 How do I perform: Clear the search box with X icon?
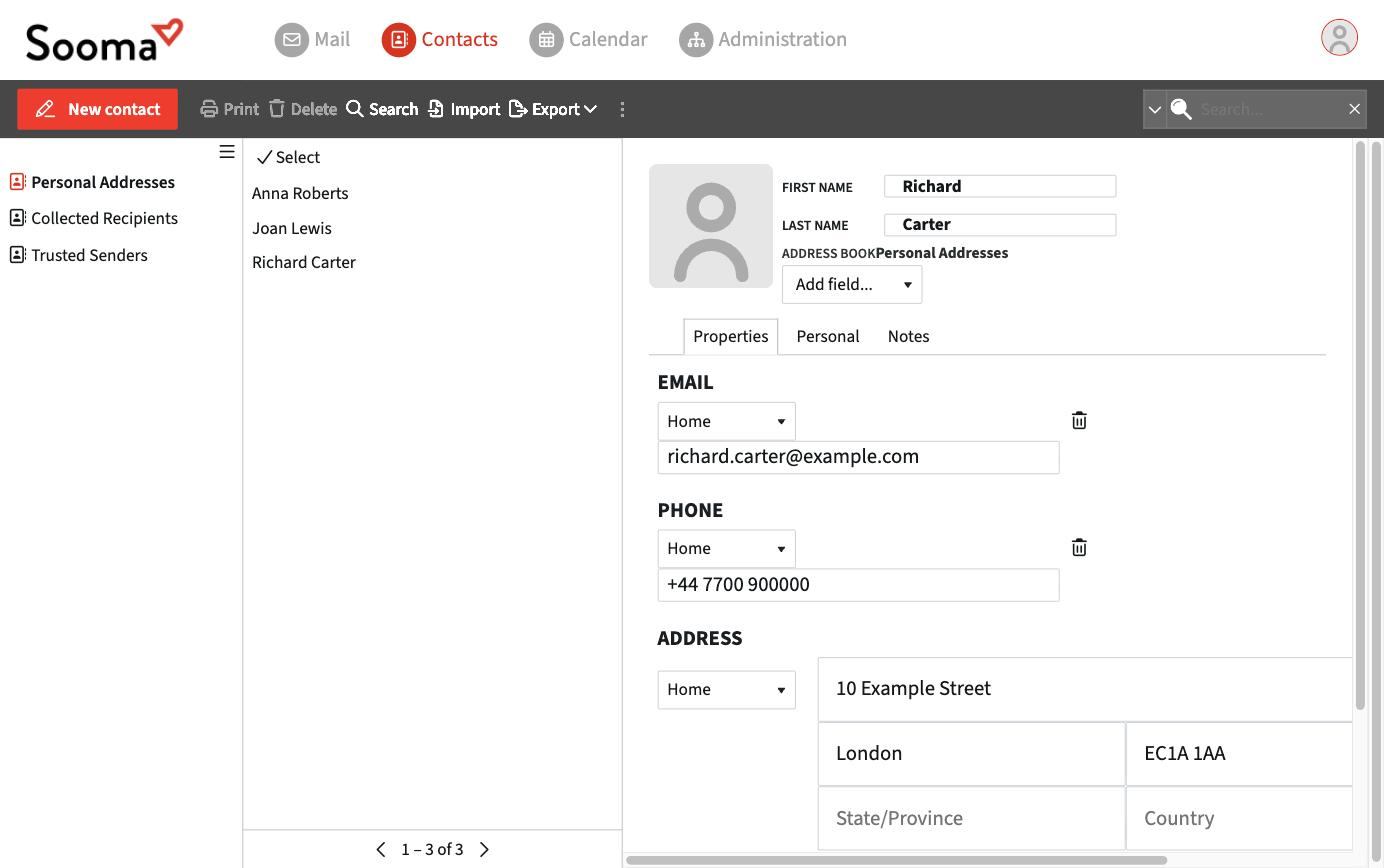tap(1354, 109)
